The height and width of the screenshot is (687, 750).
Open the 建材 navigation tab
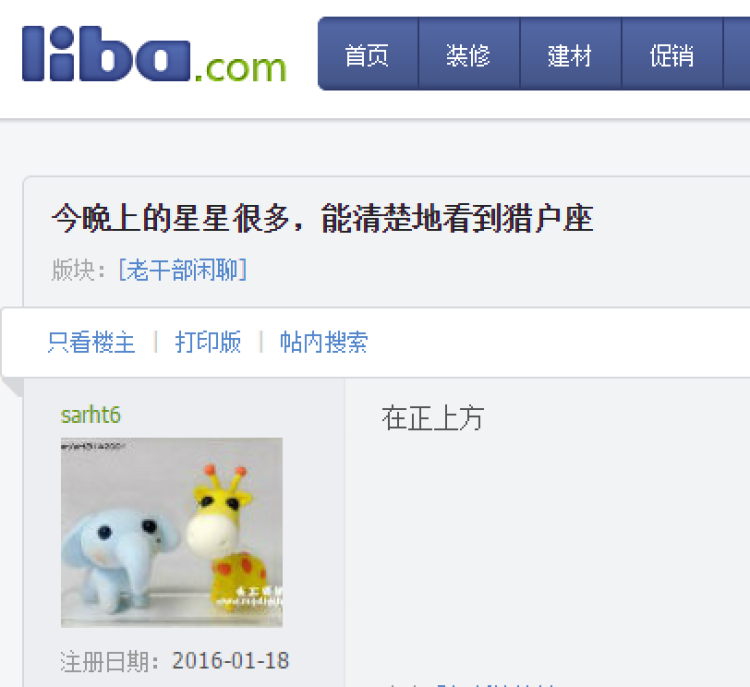pyautogui.click(x=571, y=54)
